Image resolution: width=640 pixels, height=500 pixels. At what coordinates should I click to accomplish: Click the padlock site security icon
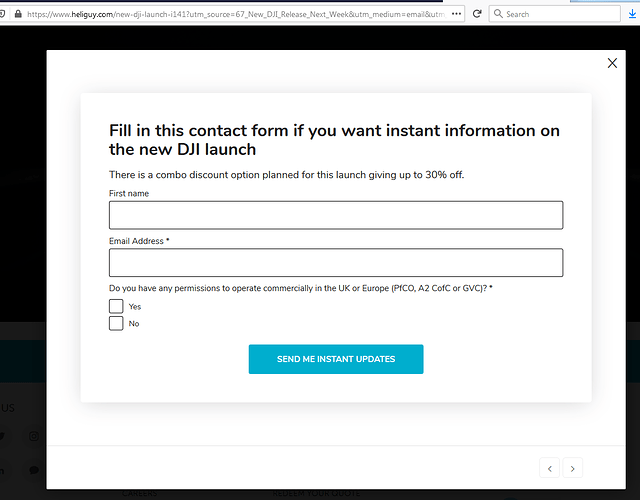(18, 14)
